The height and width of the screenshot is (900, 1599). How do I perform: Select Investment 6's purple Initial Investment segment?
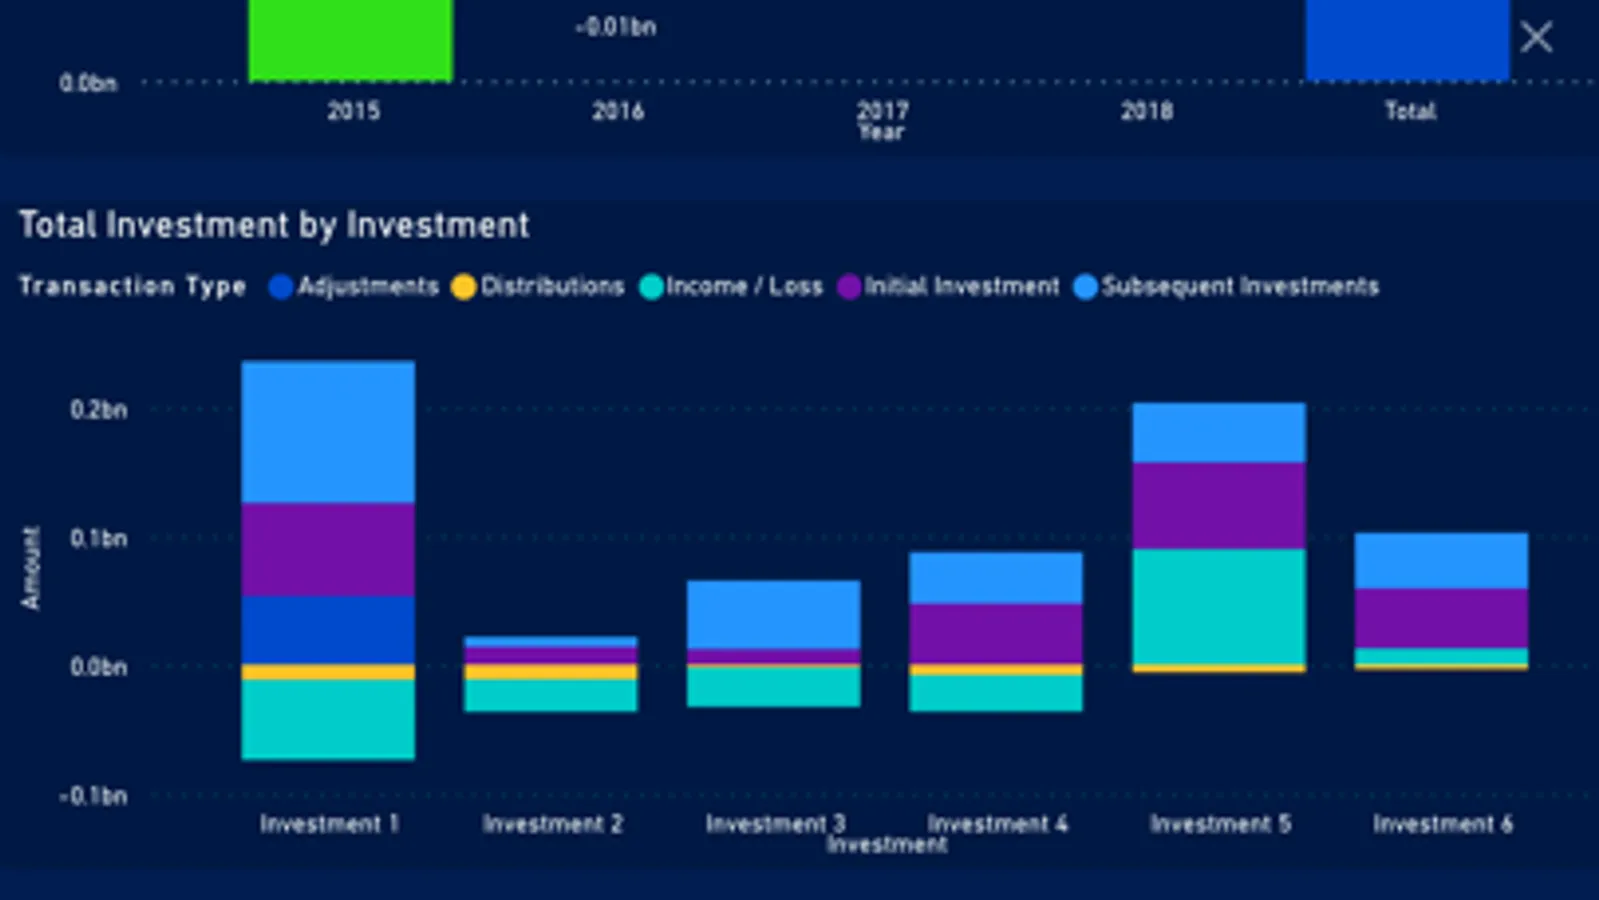1441,619
